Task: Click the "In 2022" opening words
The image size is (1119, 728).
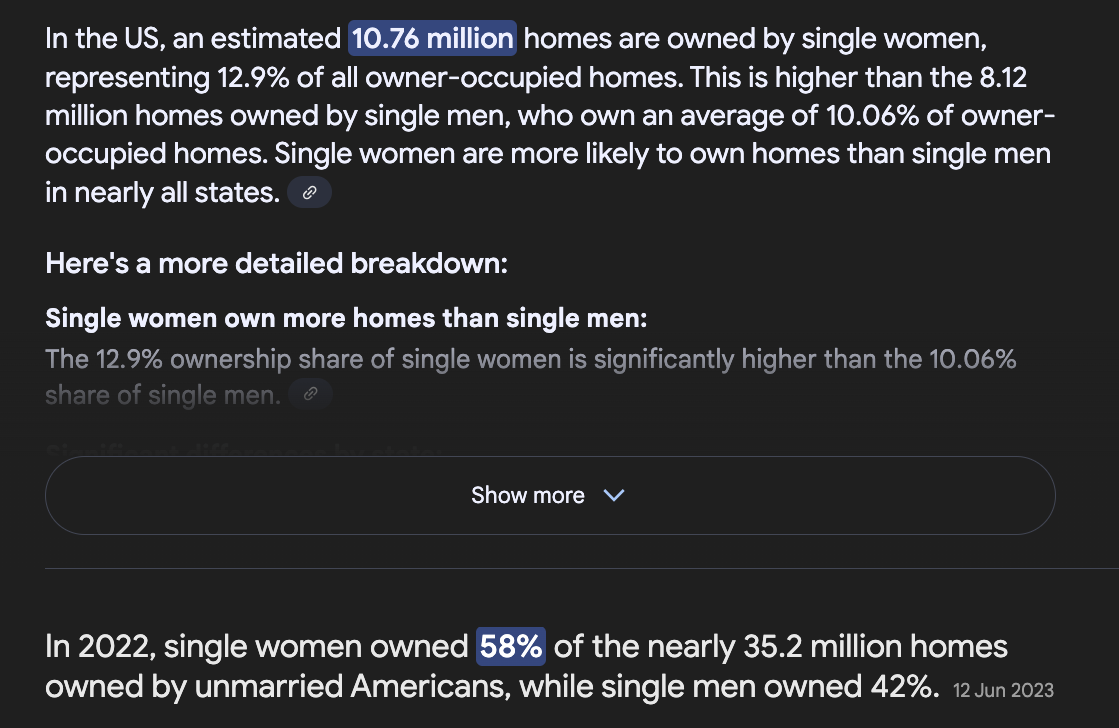Action: click(100, 647)
